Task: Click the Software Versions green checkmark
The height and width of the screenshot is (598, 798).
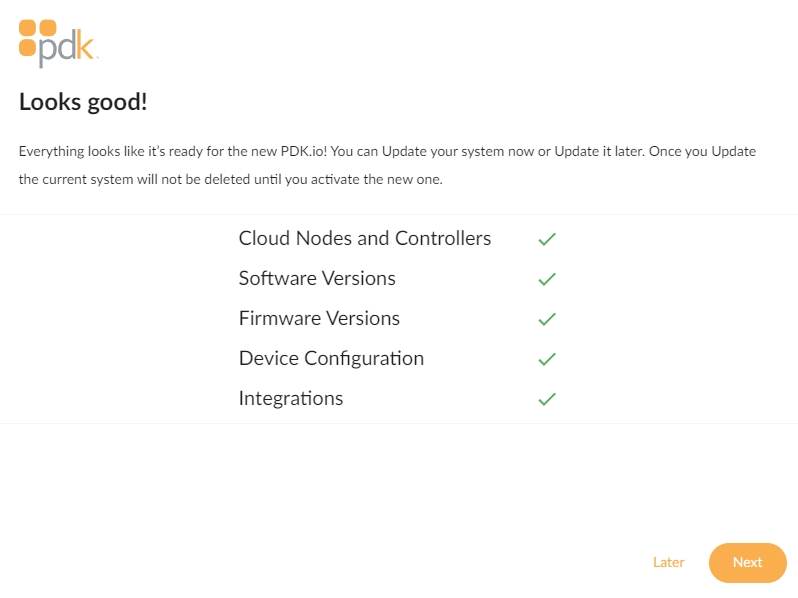Action: pos(547,279)
